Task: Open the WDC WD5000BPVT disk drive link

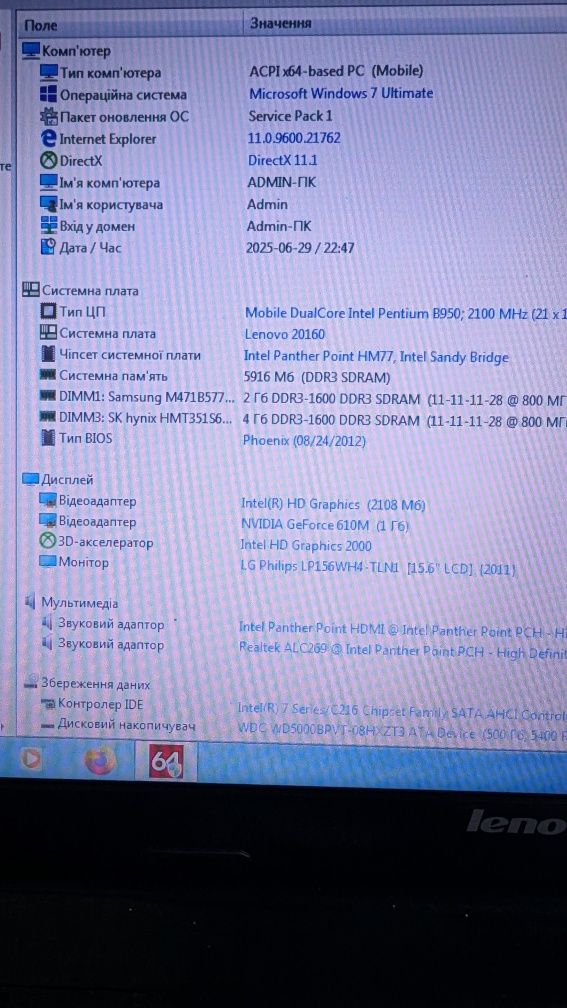Action: [x=402, y=732]
